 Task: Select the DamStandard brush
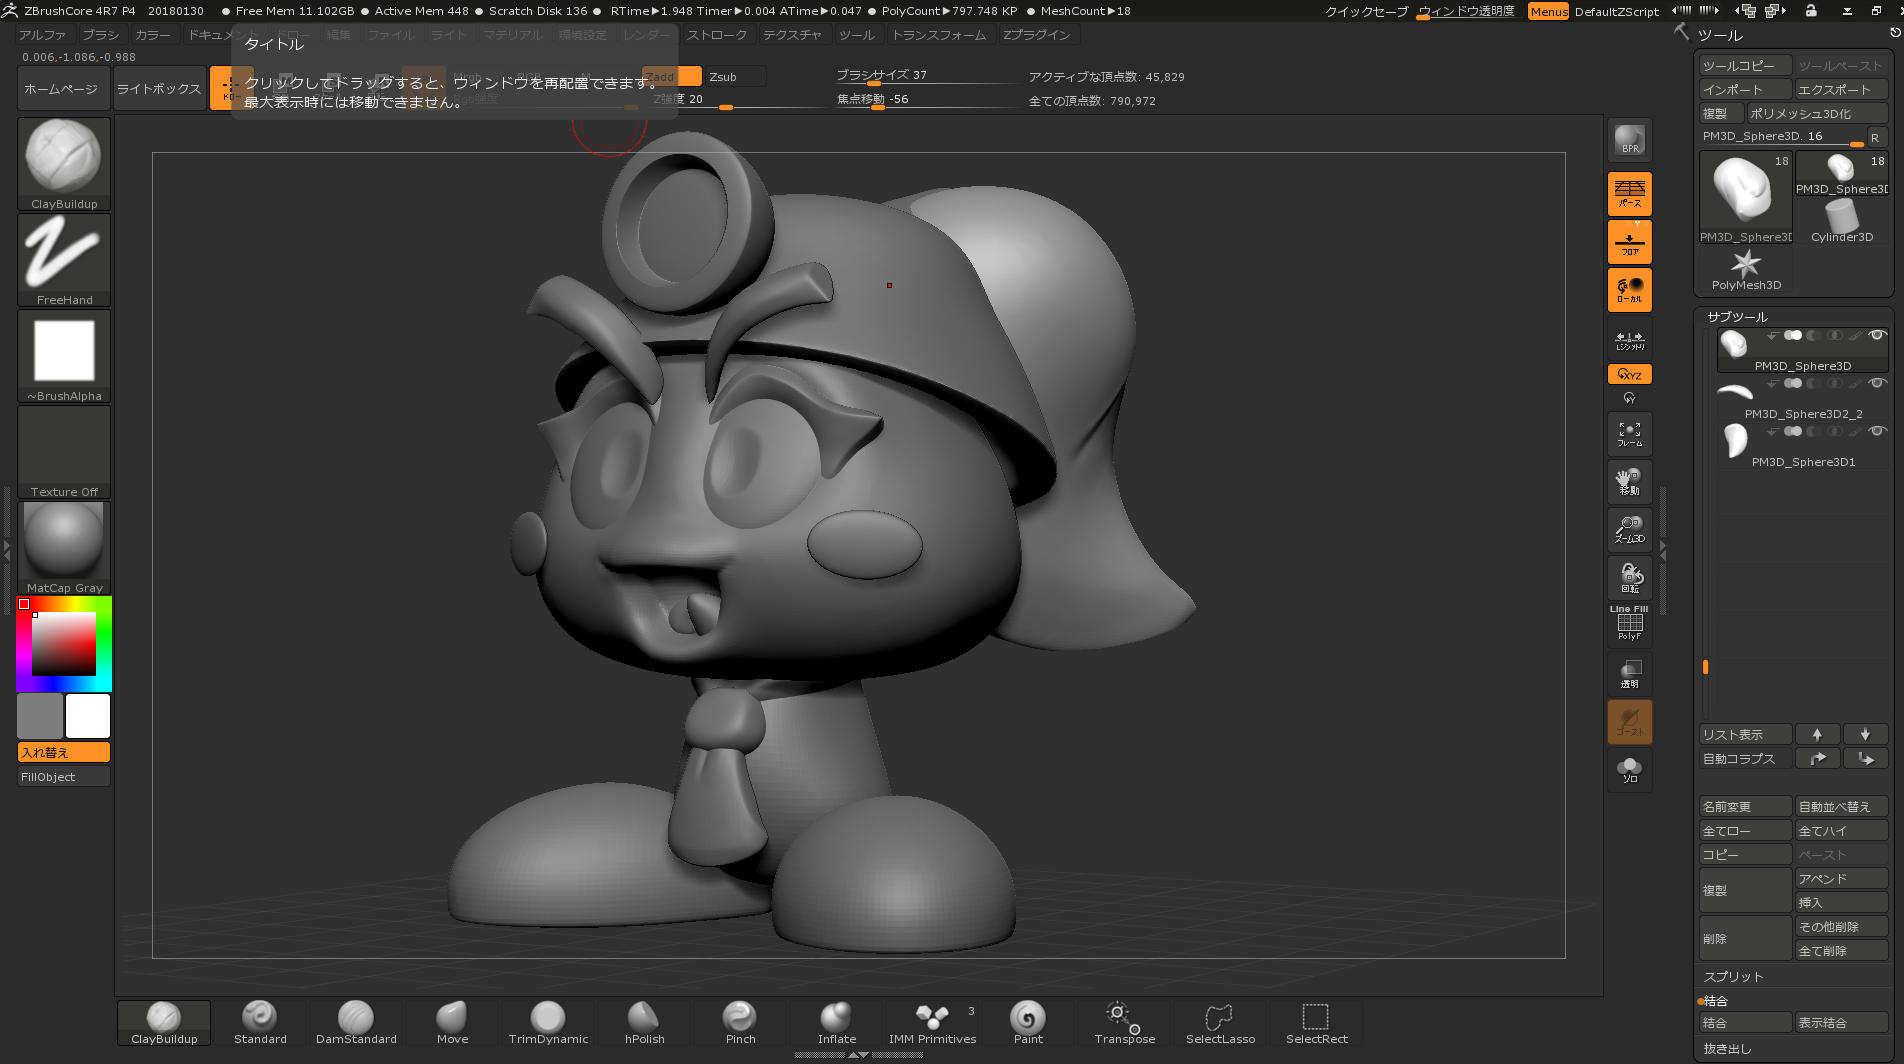[356, 1022]
